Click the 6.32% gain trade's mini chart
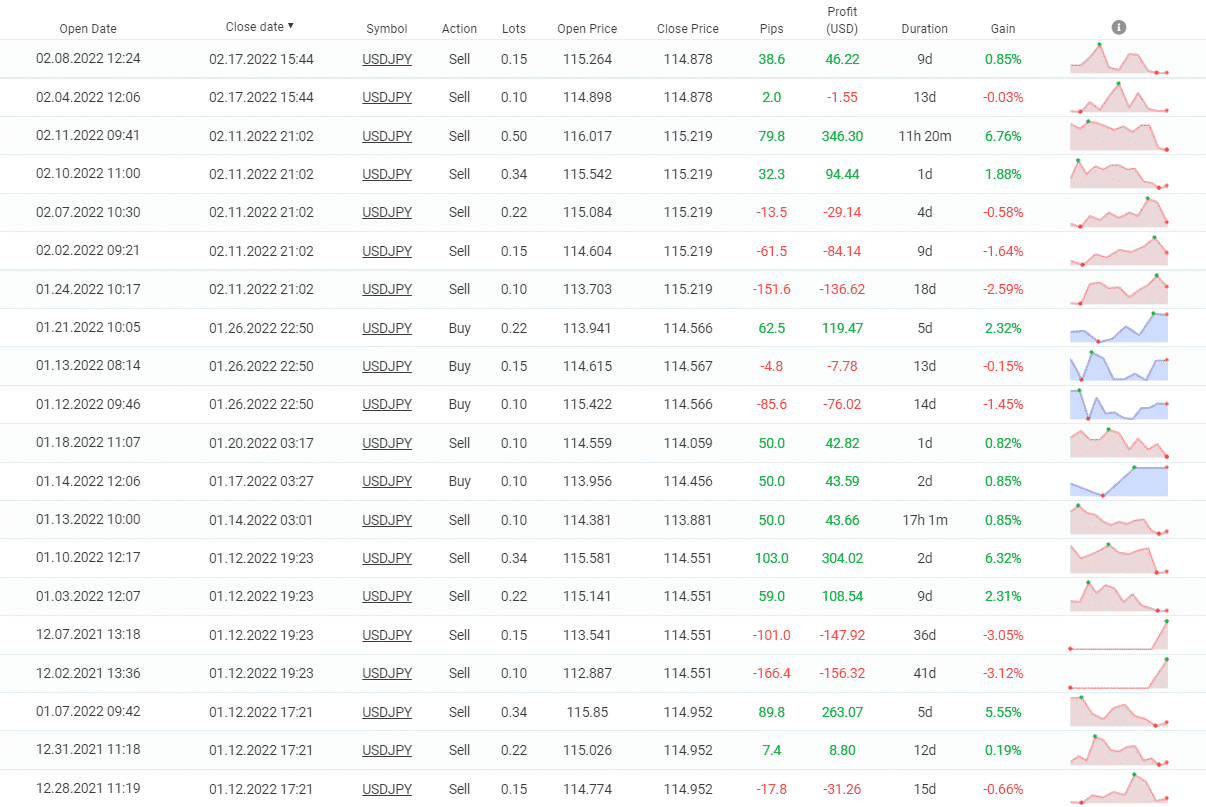 pos(1118,558)
